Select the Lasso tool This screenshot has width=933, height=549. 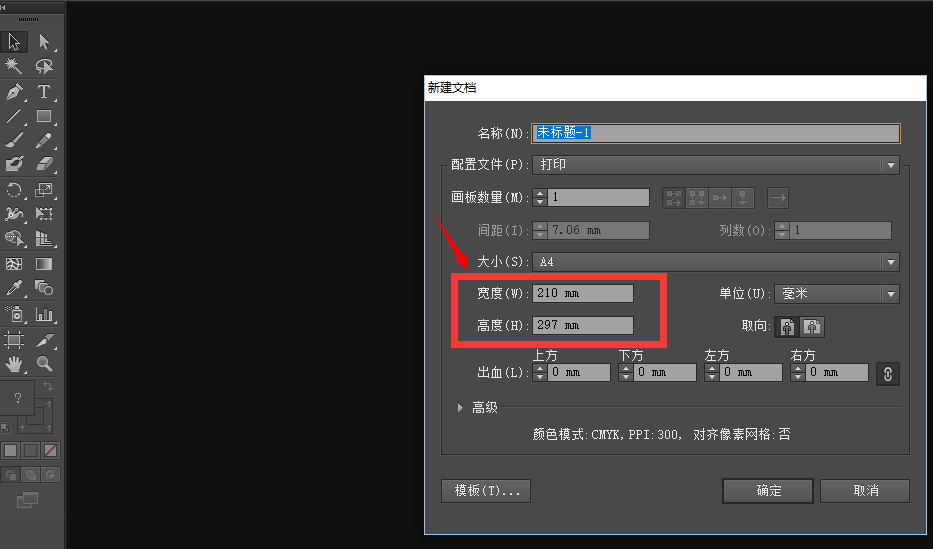pos(44,65)
